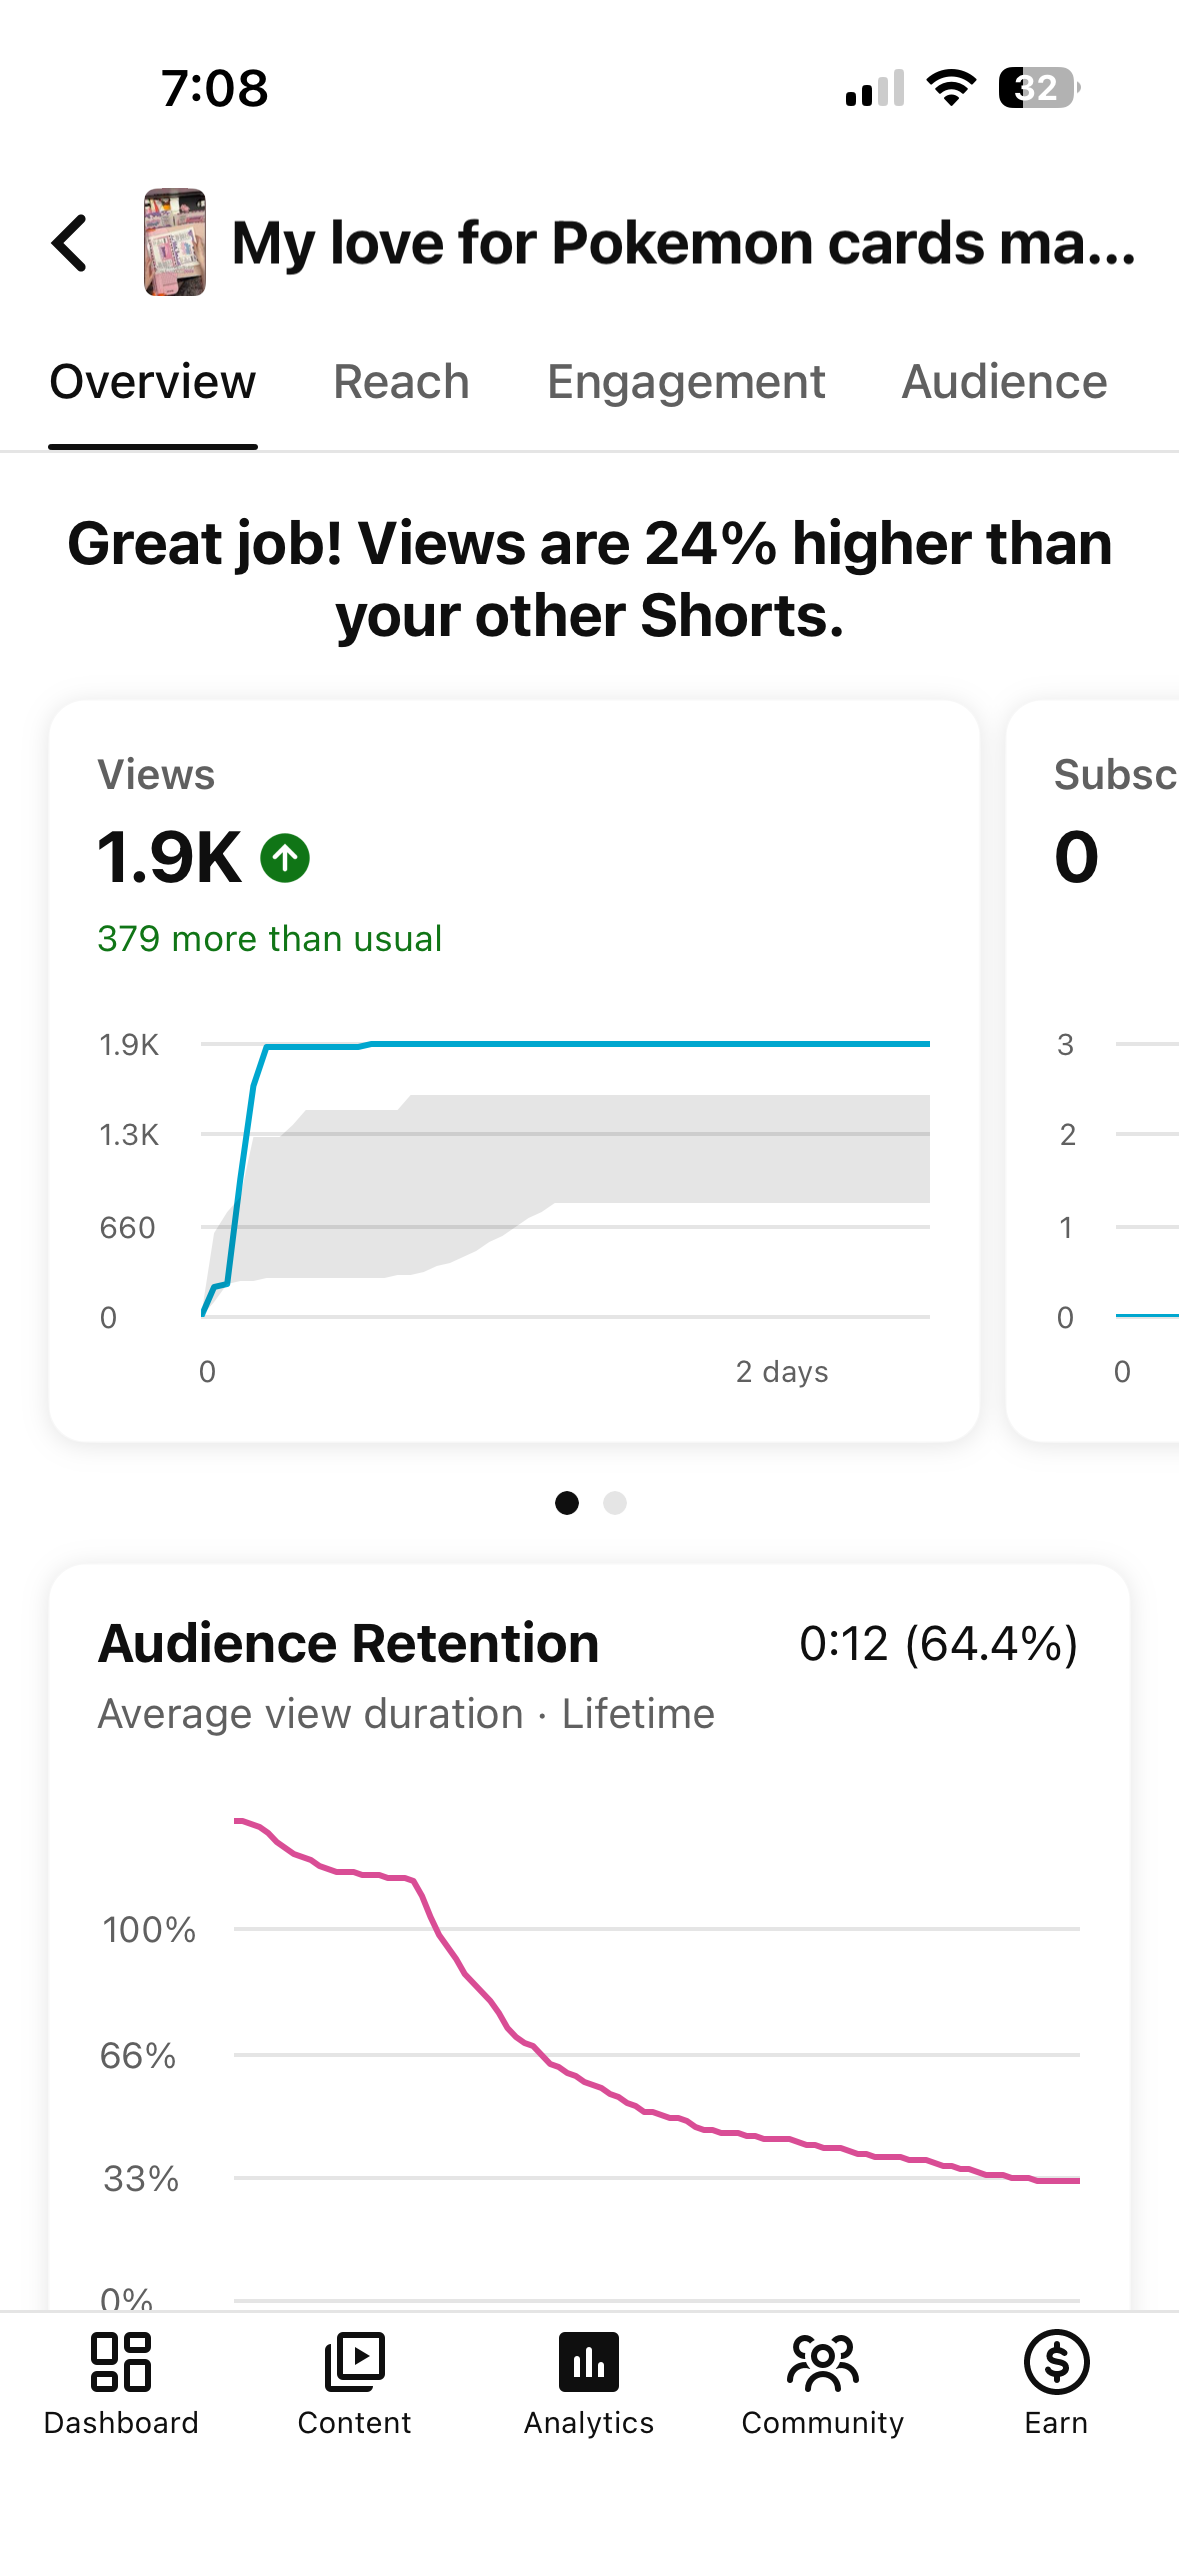This screenshot has width=1179, height=2556.
Task: Select the Analytics bar chart icon
Action: 589,2362
